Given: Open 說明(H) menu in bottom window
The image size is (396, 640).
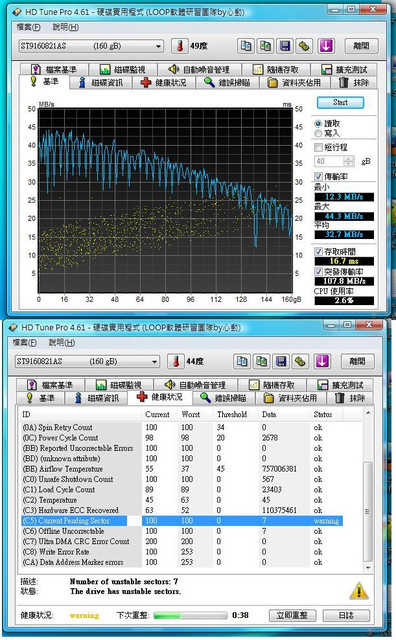Looking at the screenshot, I should tap(62, 342).
